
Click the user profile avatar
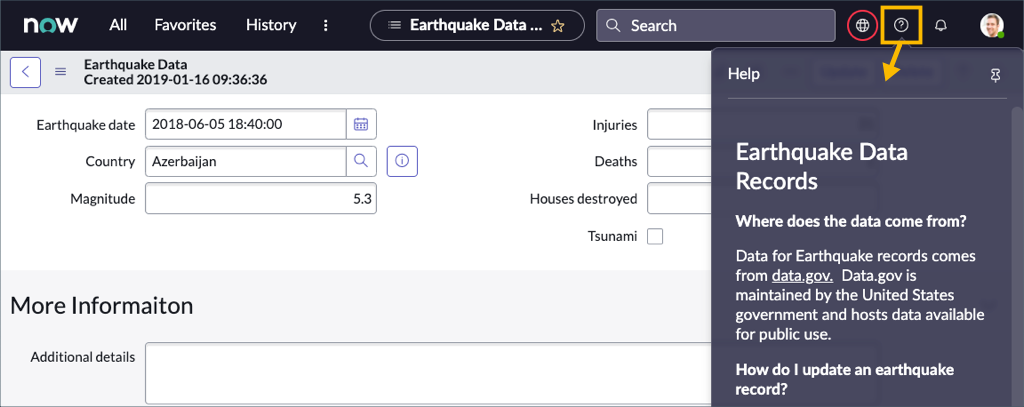pyautogui.click(x=992, y=25)
